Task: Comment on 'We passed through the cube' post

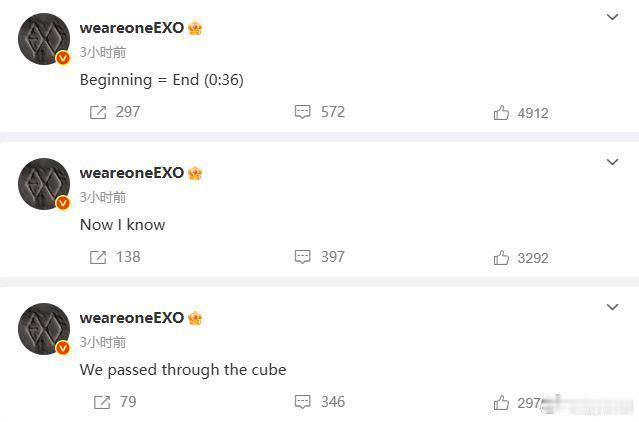Action: [303, 402]
